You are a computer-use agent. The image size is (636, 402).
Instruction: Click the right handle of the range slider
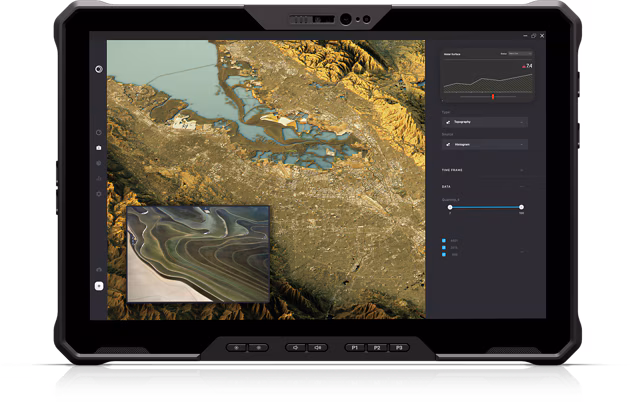pyautogui.click(x=521, y=207)
